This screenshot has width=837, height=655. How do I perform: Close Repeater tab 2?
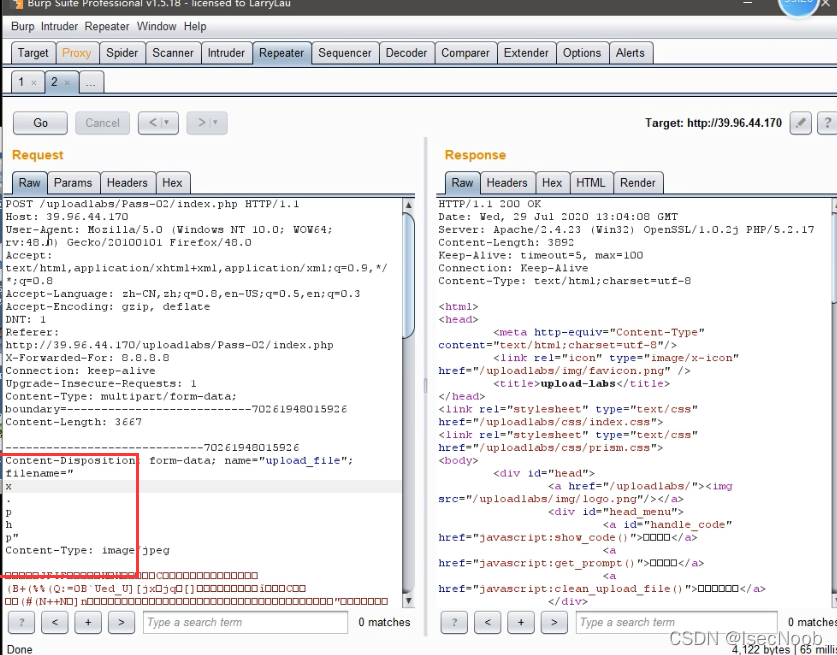coord(67,83)
